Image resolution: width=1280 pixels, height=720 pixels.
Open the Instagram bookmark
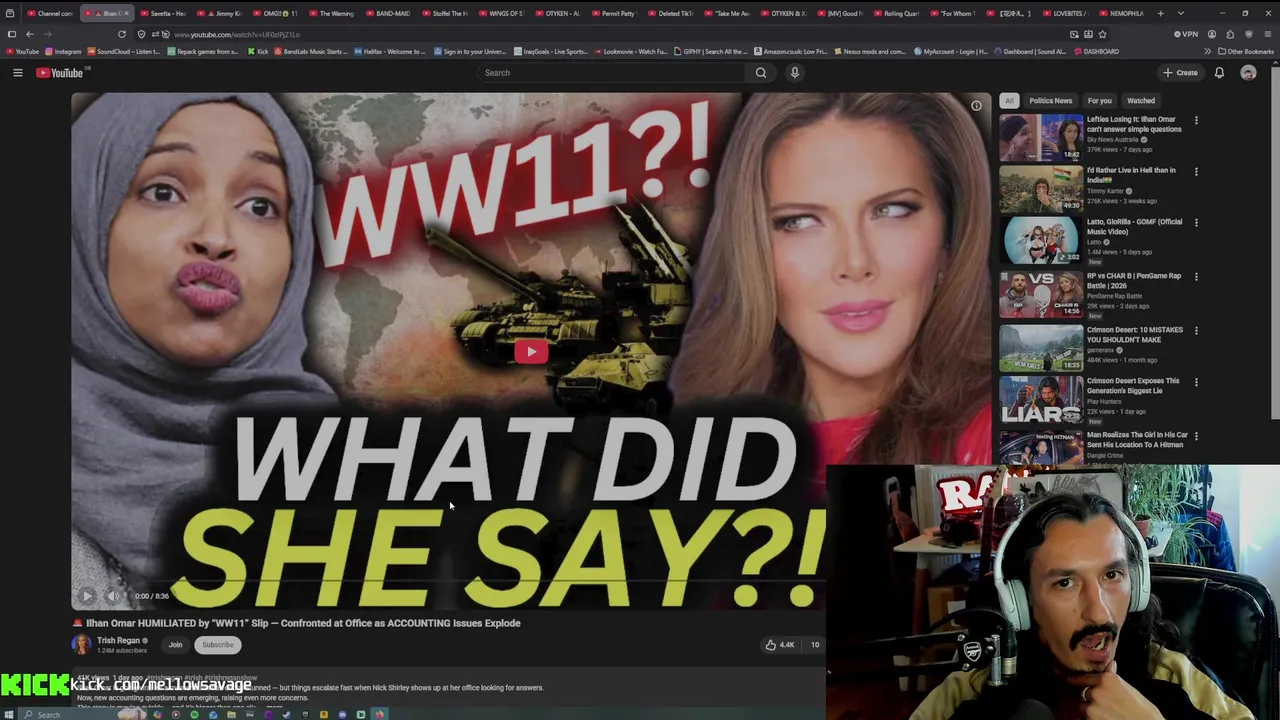(64, 51)
